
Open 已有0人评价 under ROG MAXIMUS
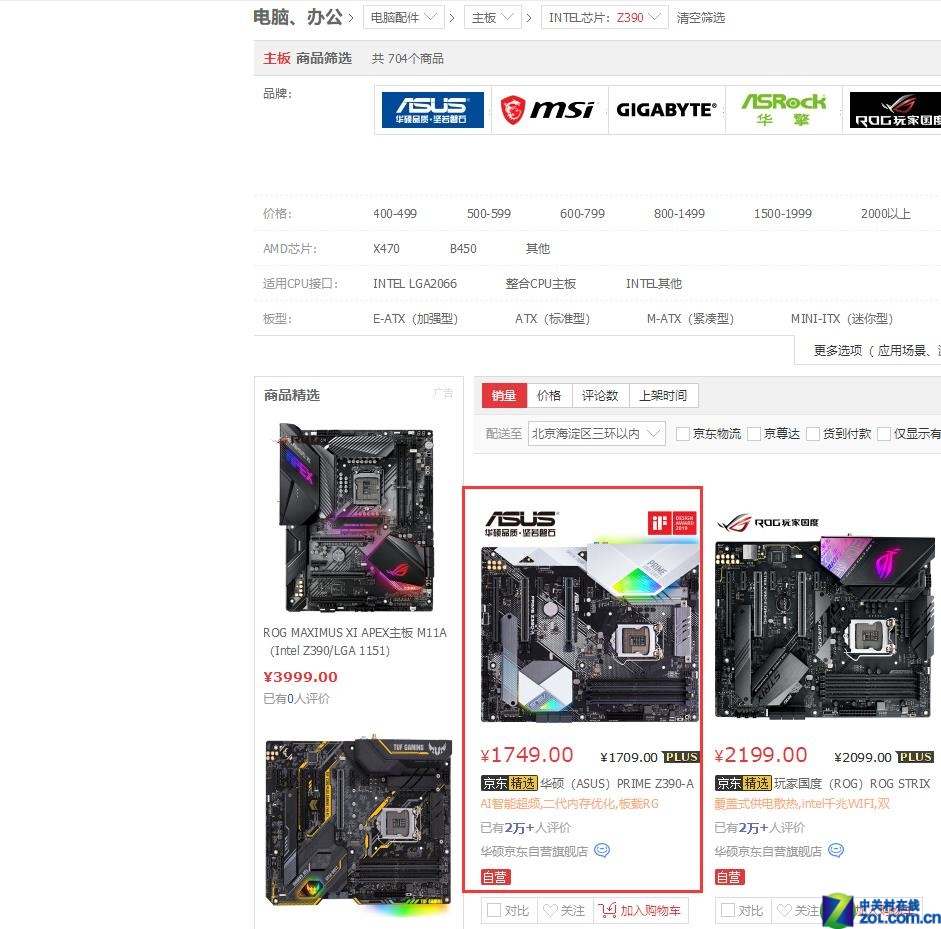(296, 699)
